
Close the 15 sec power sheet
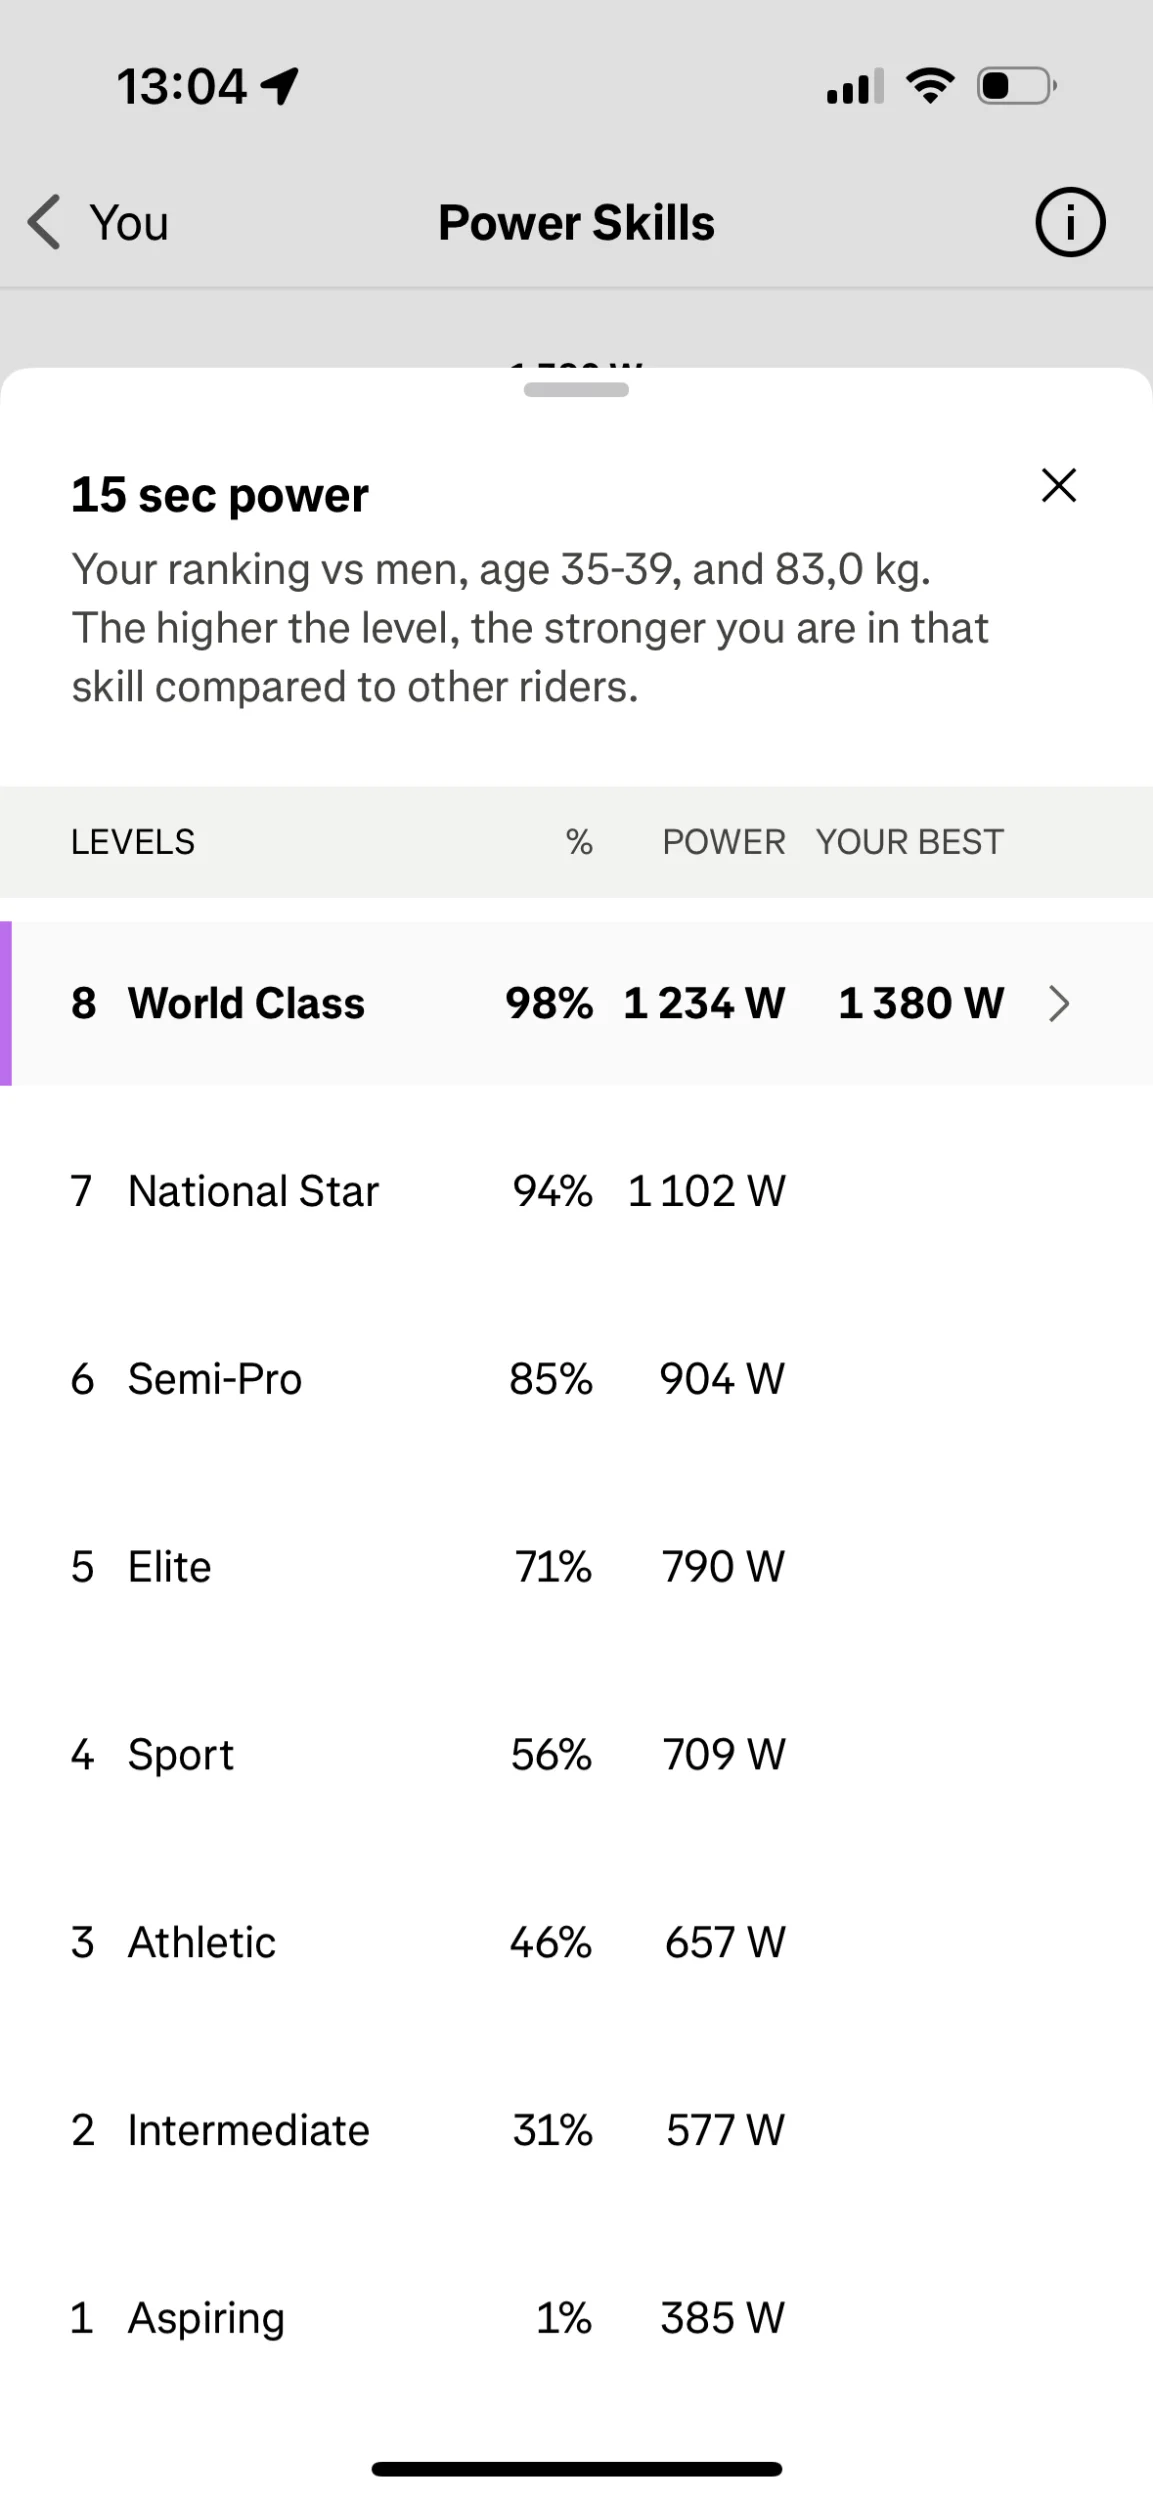pyautogui.click(x=1058, y=486)
